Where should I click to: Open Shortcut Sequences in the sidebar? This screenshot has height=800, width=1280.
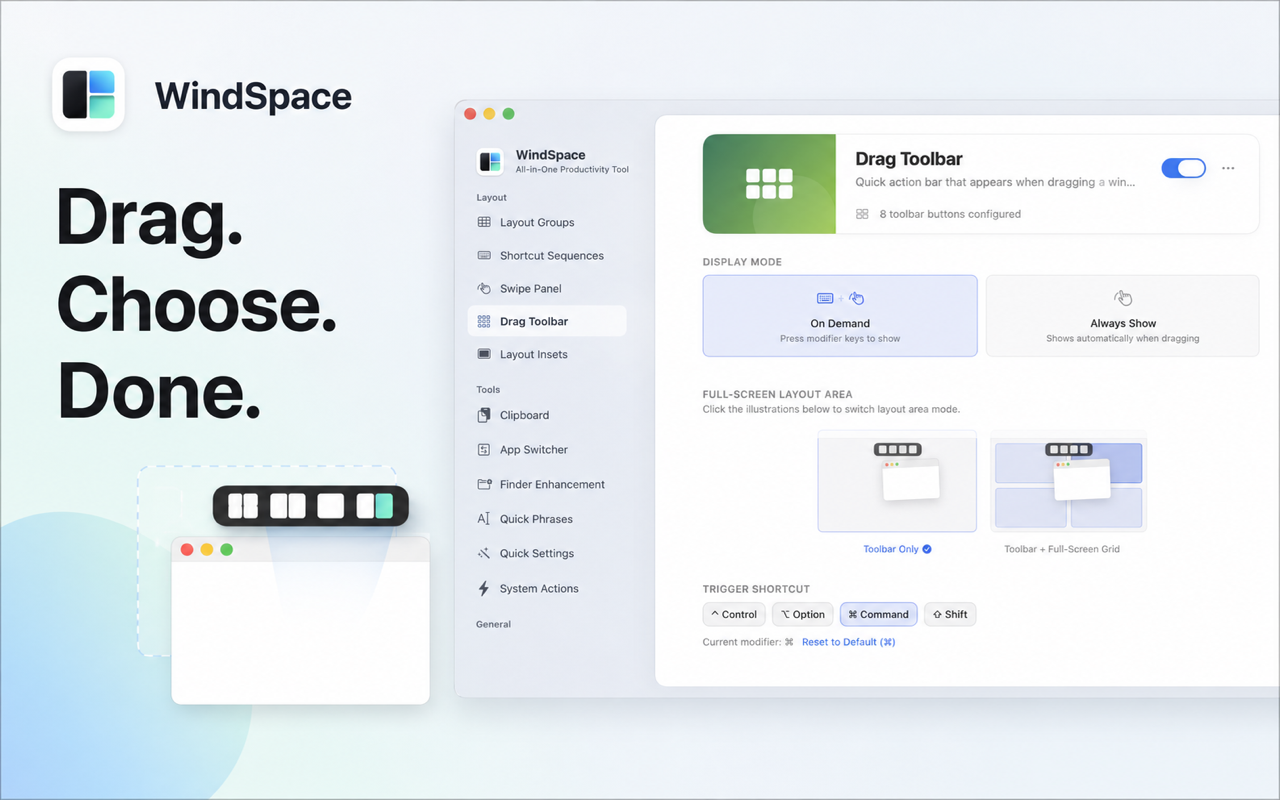pyautogui.click(x=547, y=255)
